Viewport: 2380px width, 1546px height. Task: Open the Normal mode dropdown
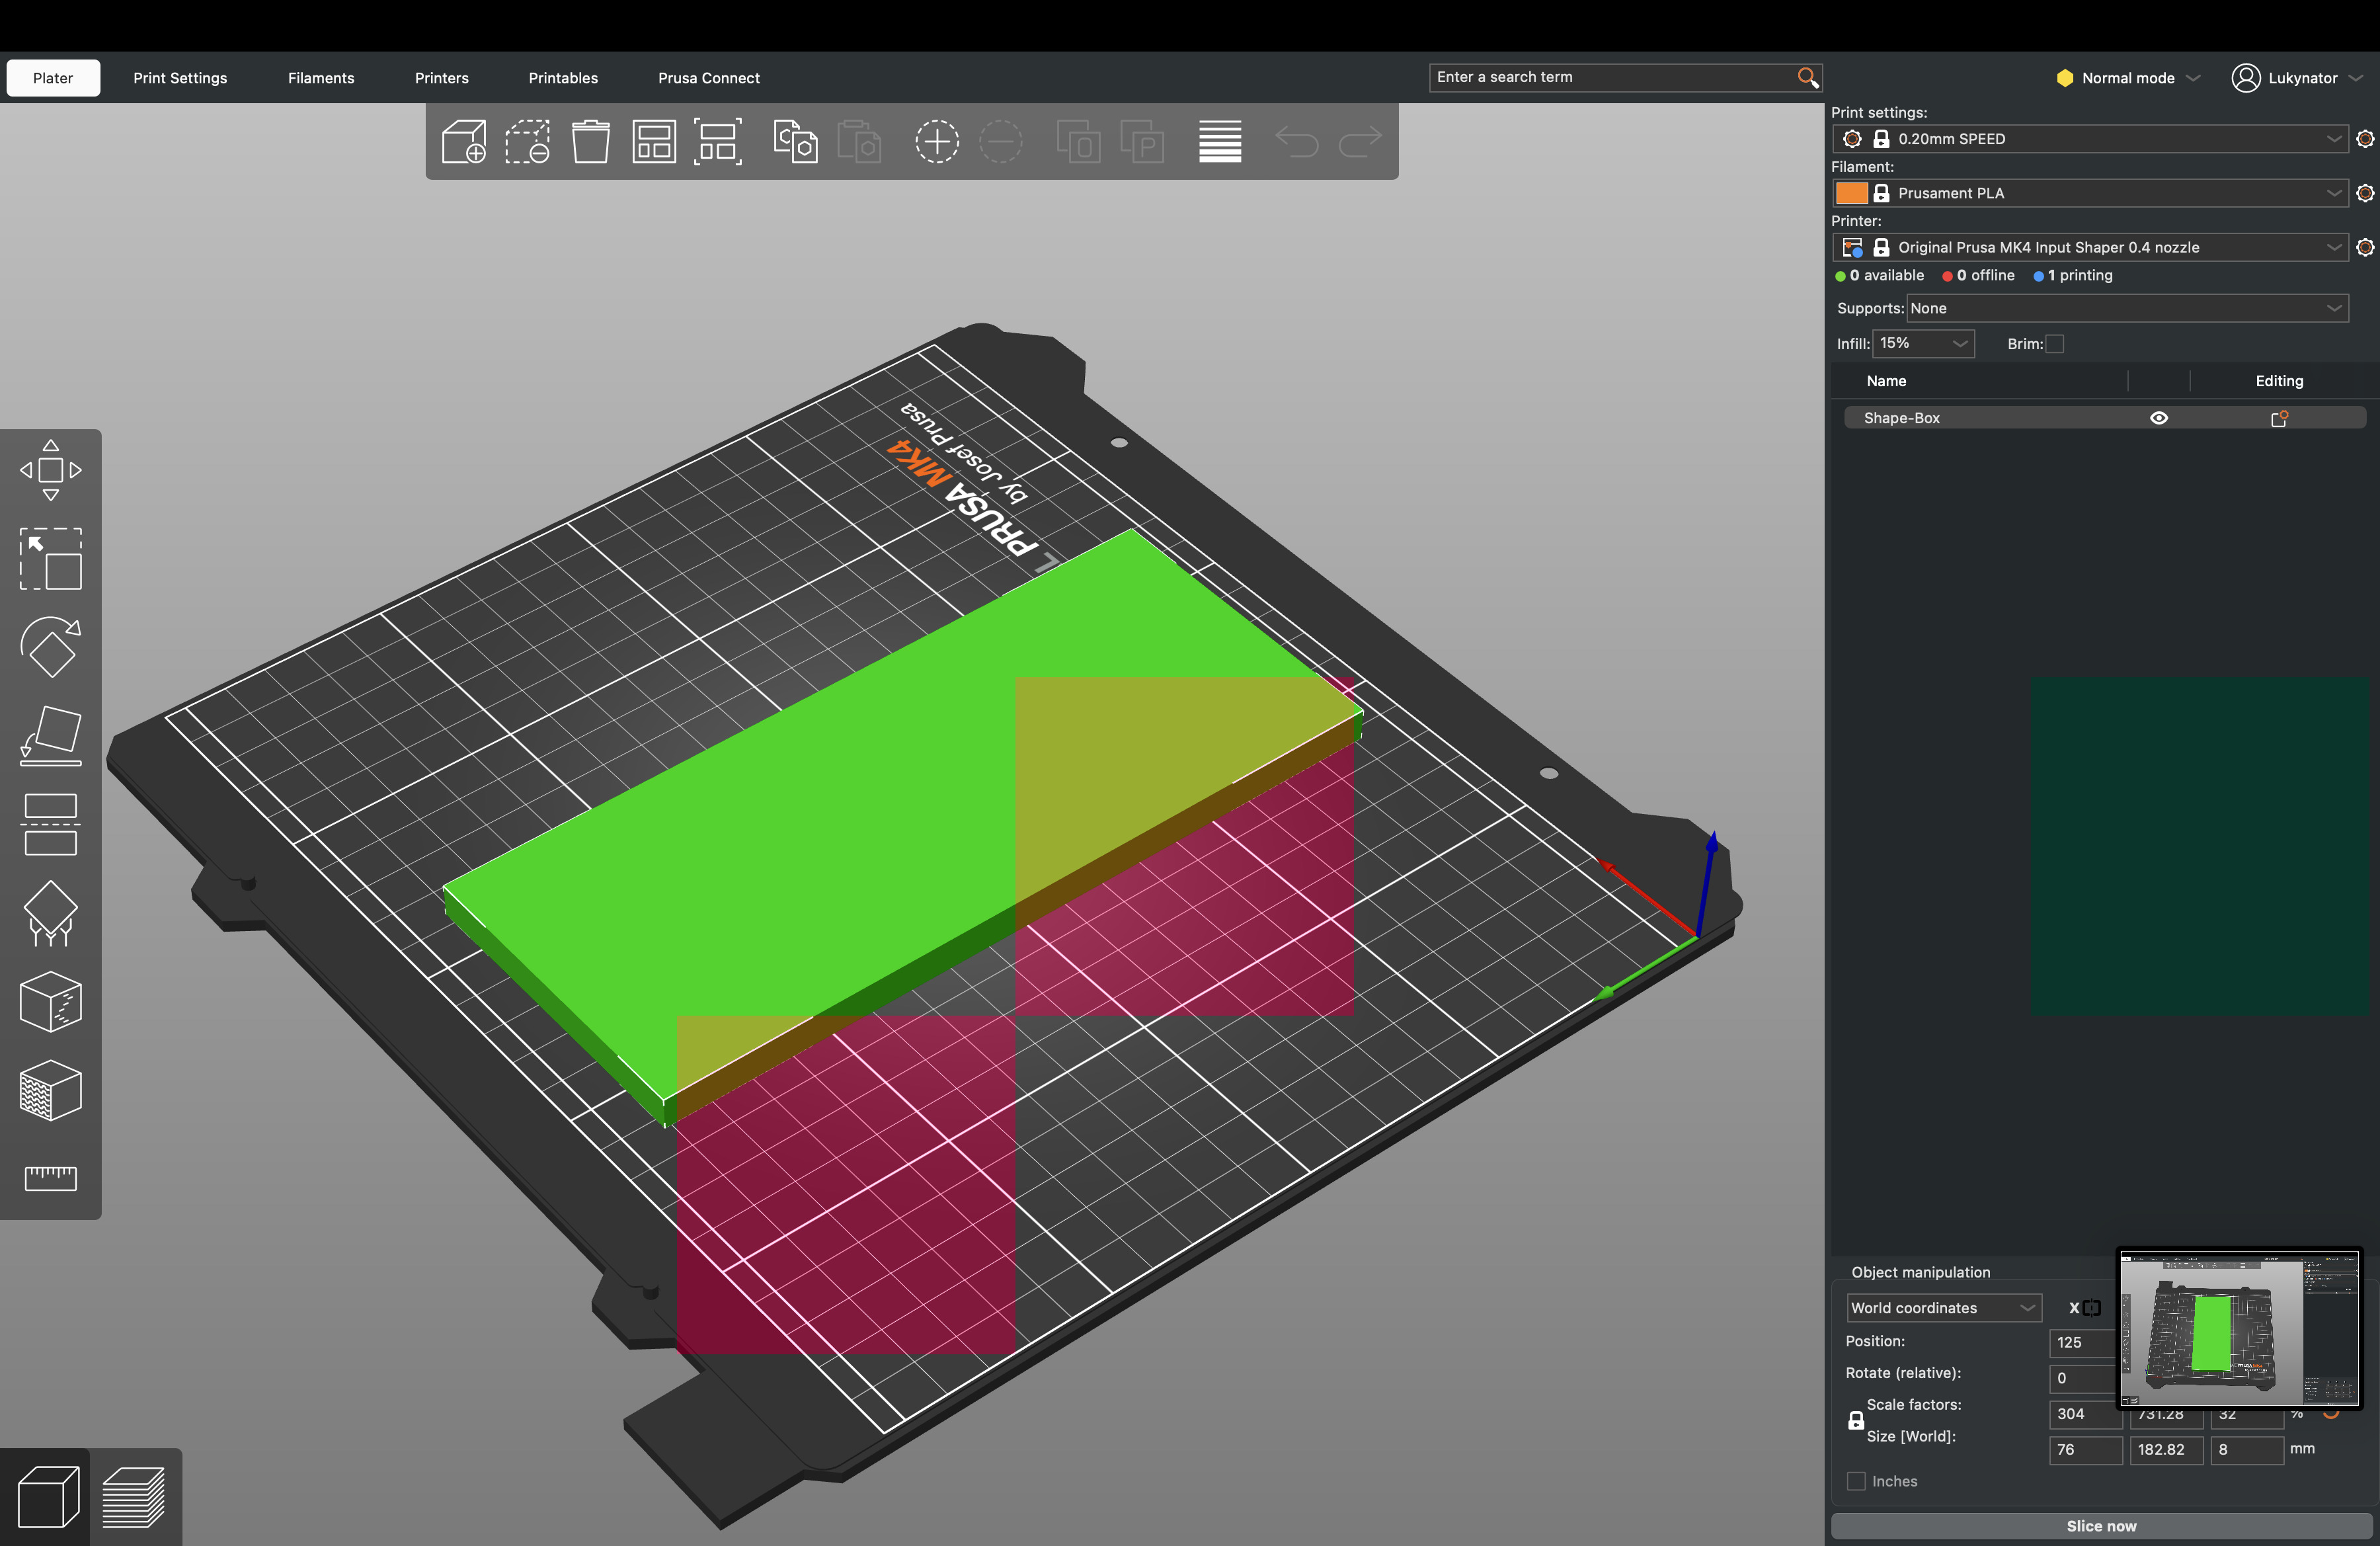2128,78
